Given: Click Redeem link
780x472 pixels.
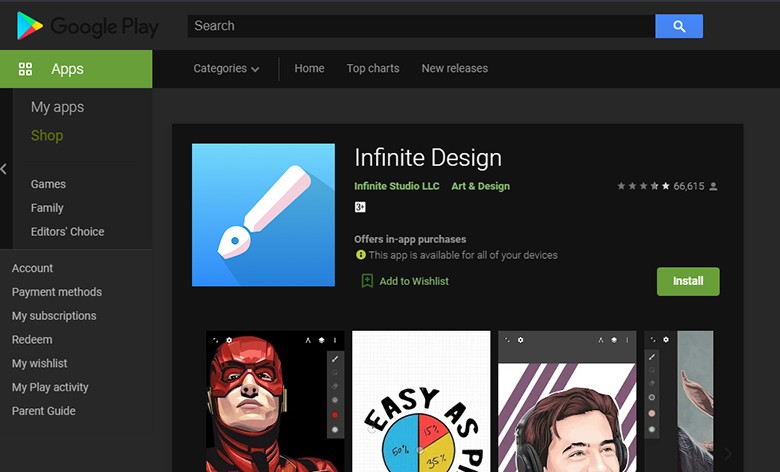Looking at the screenshot, I should click(32, 340).
